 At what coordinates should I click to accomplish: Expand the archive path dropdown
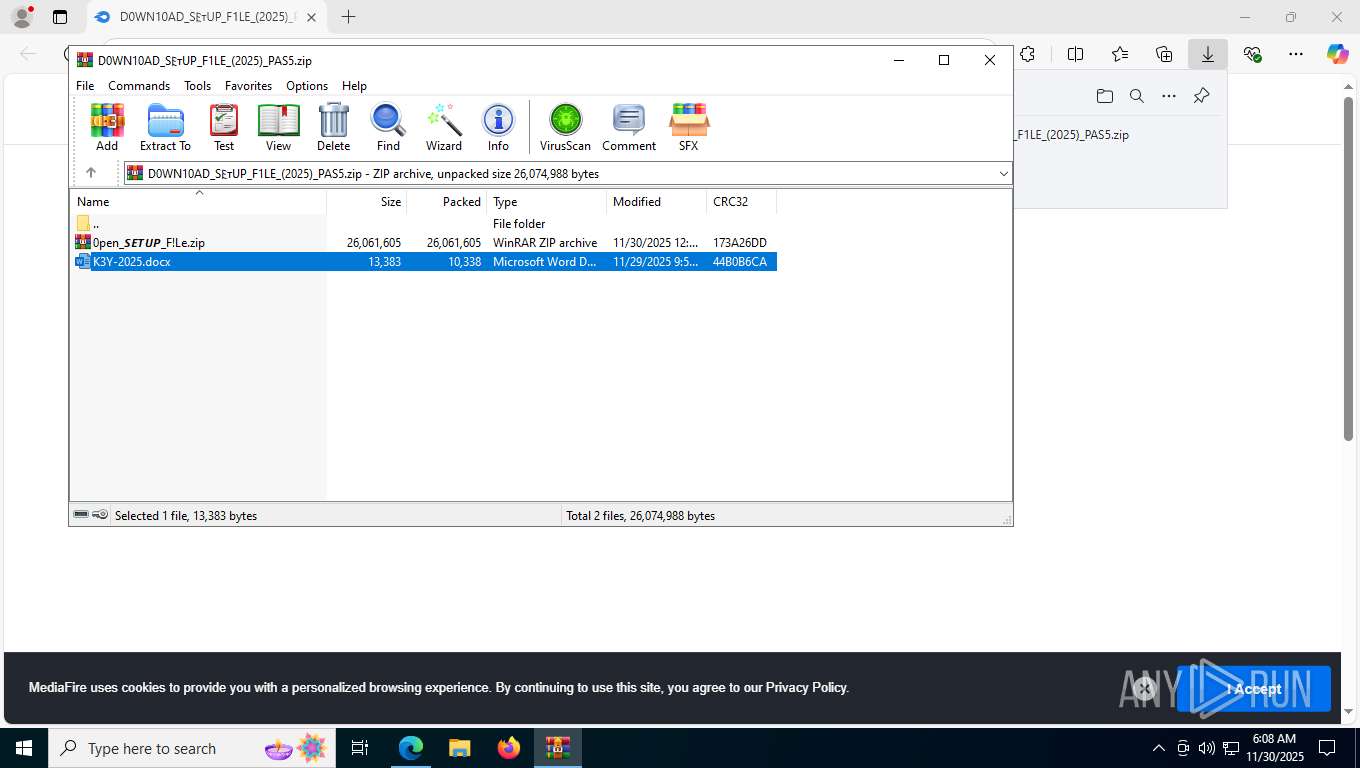1003,173
